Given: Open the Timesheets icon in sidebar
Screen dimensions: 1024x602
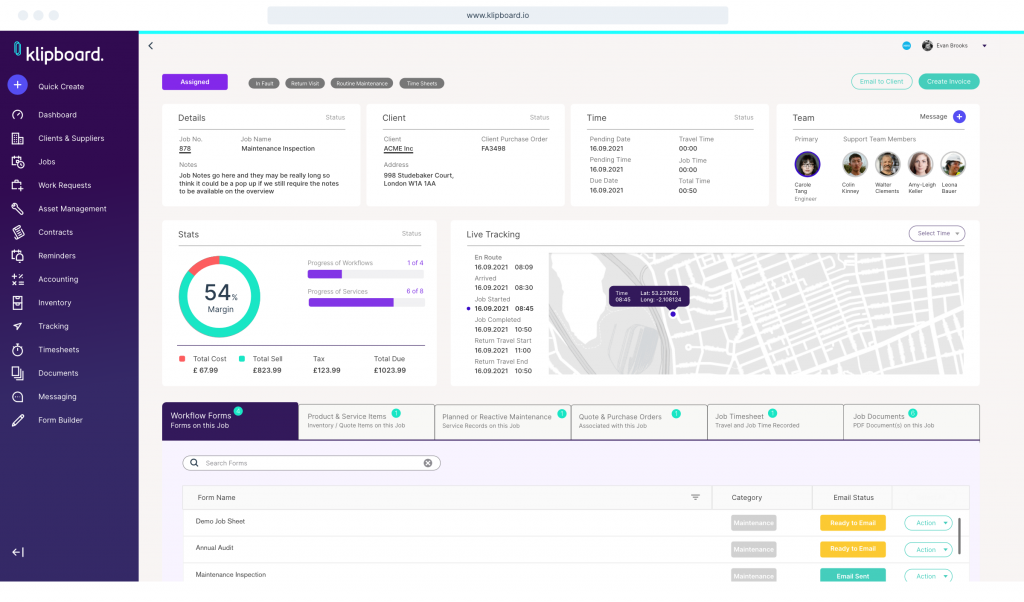Looking at the screenshot, I should click(17, 349).
